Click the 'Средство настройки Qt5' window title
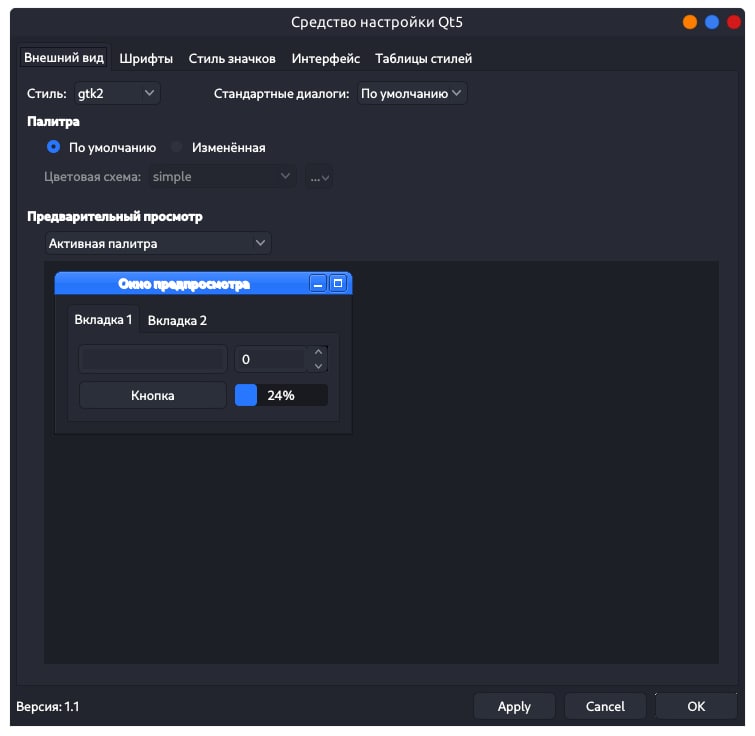This screenshot has height=736, width=755. coord(377,22)
